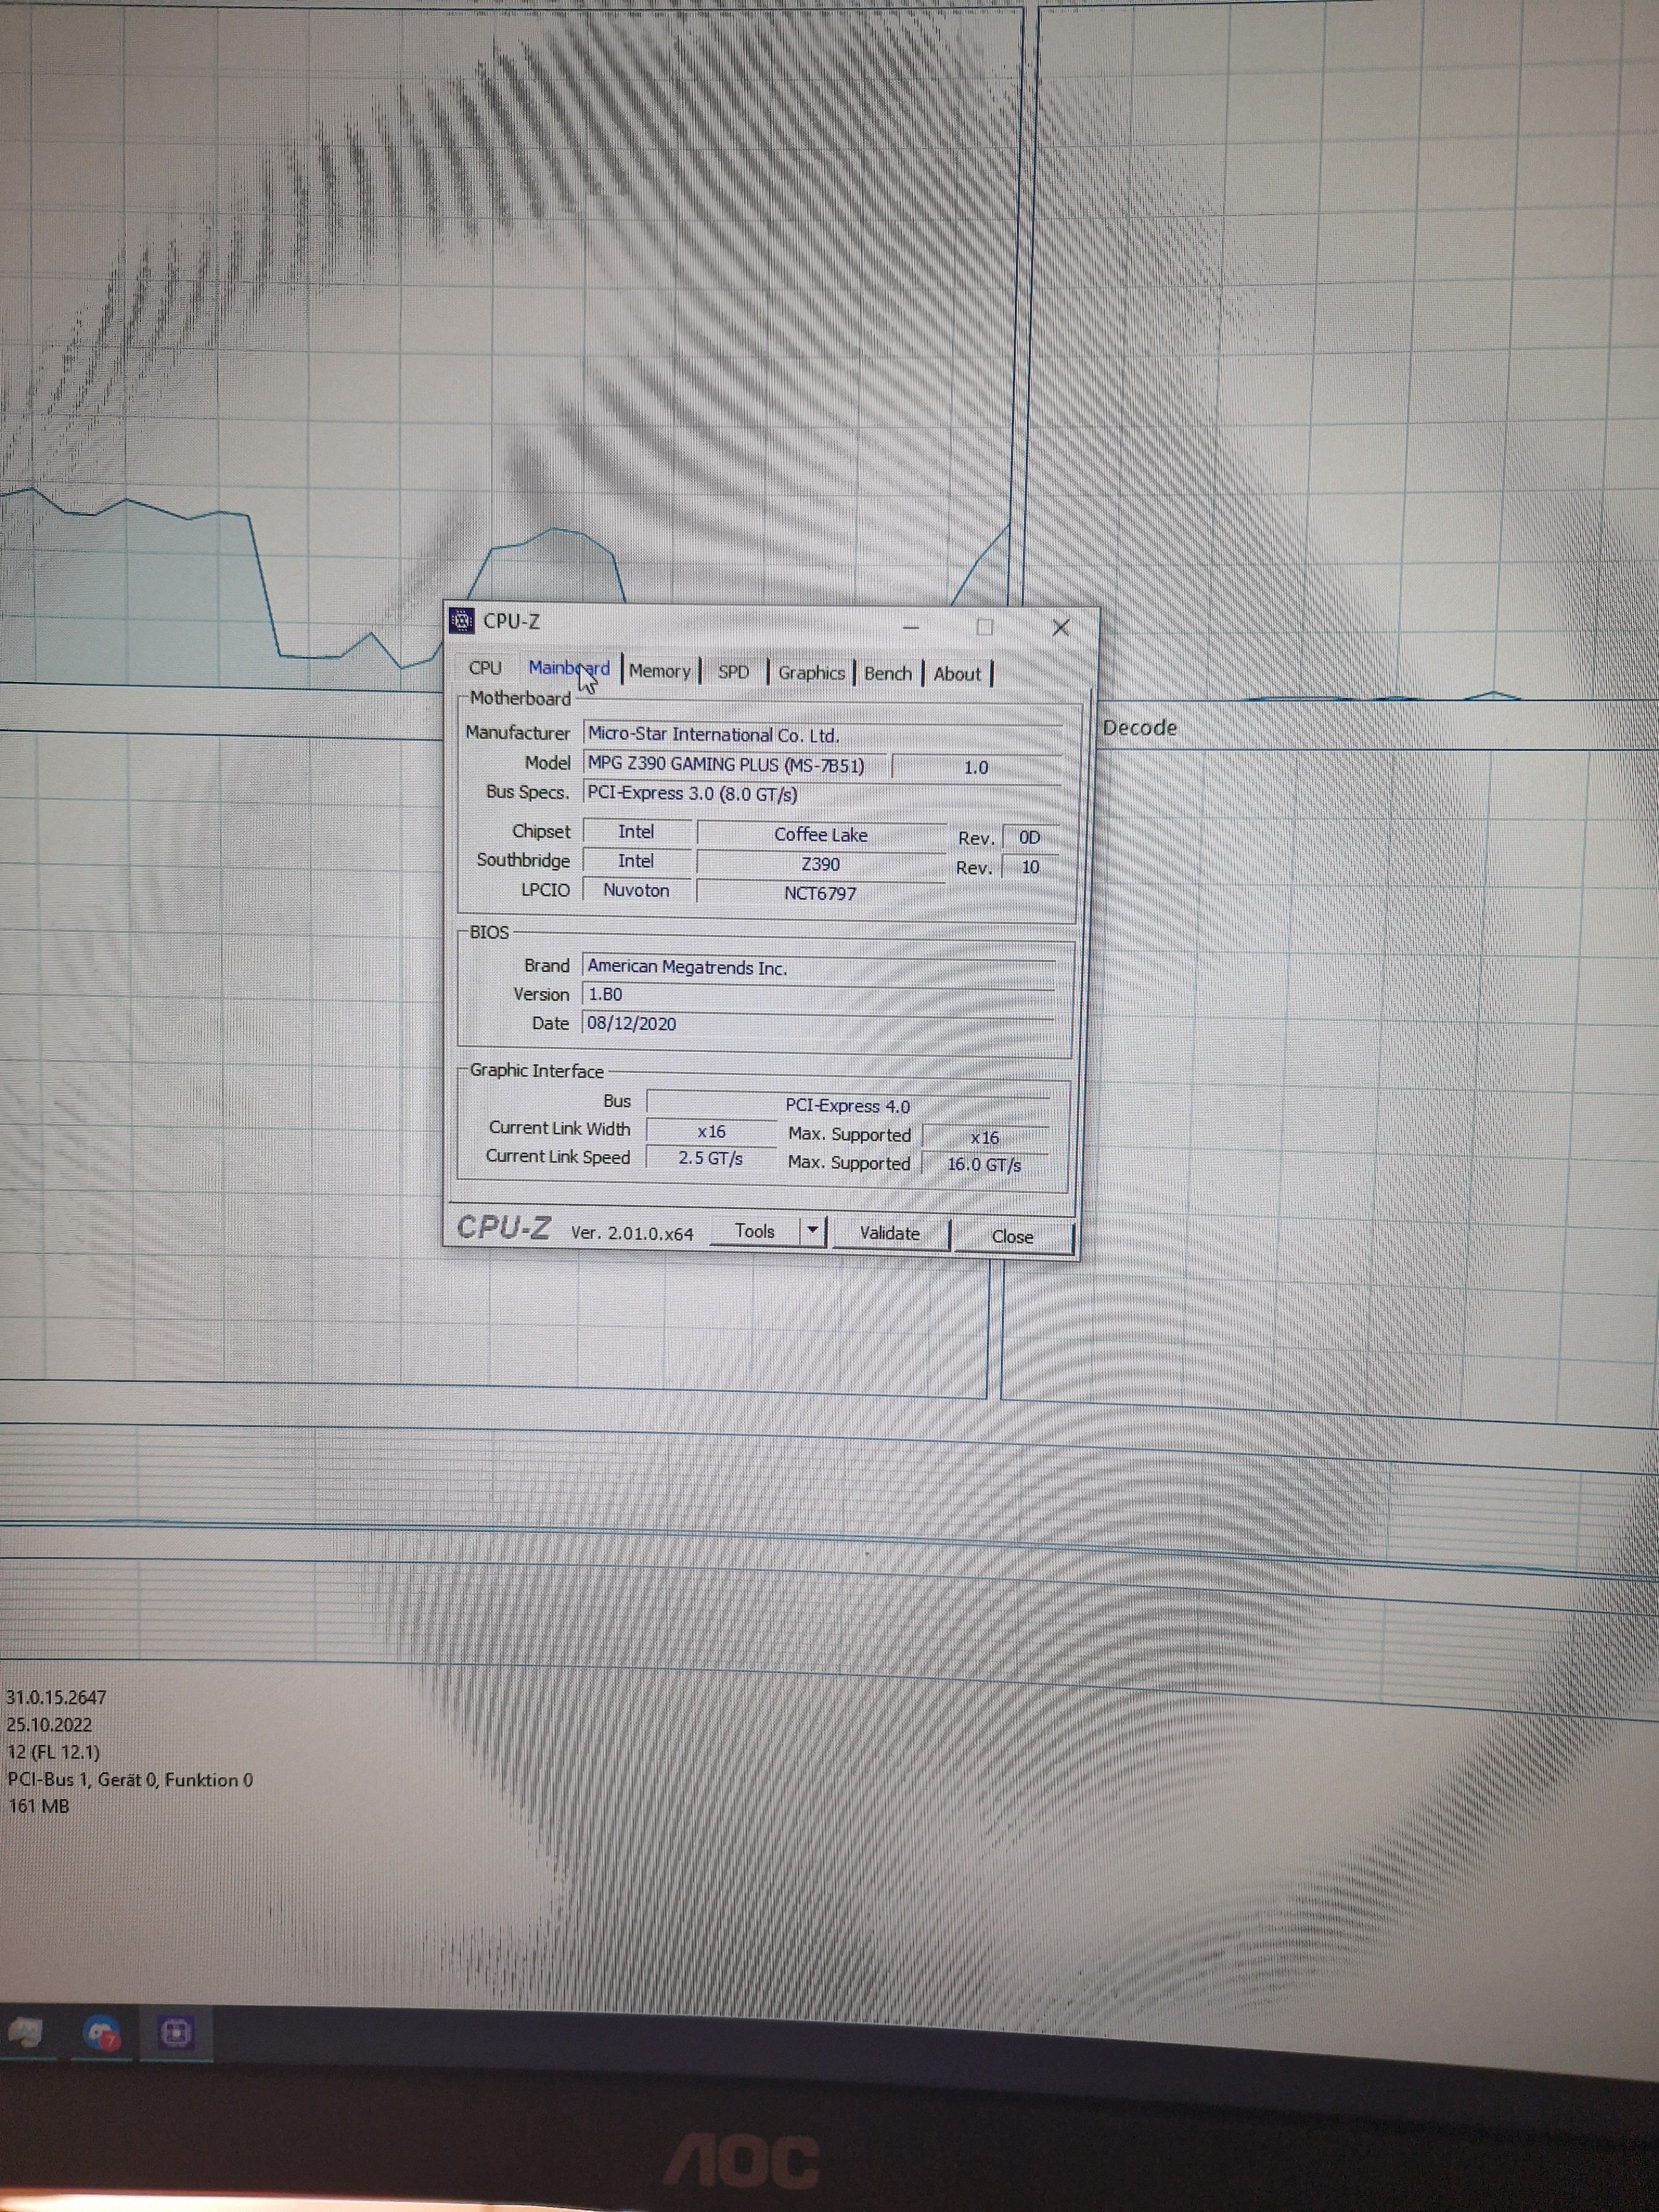The image size is (1659, 2212).
Task: Click the Decode graph label
Action: click(x=1139, y=728)
